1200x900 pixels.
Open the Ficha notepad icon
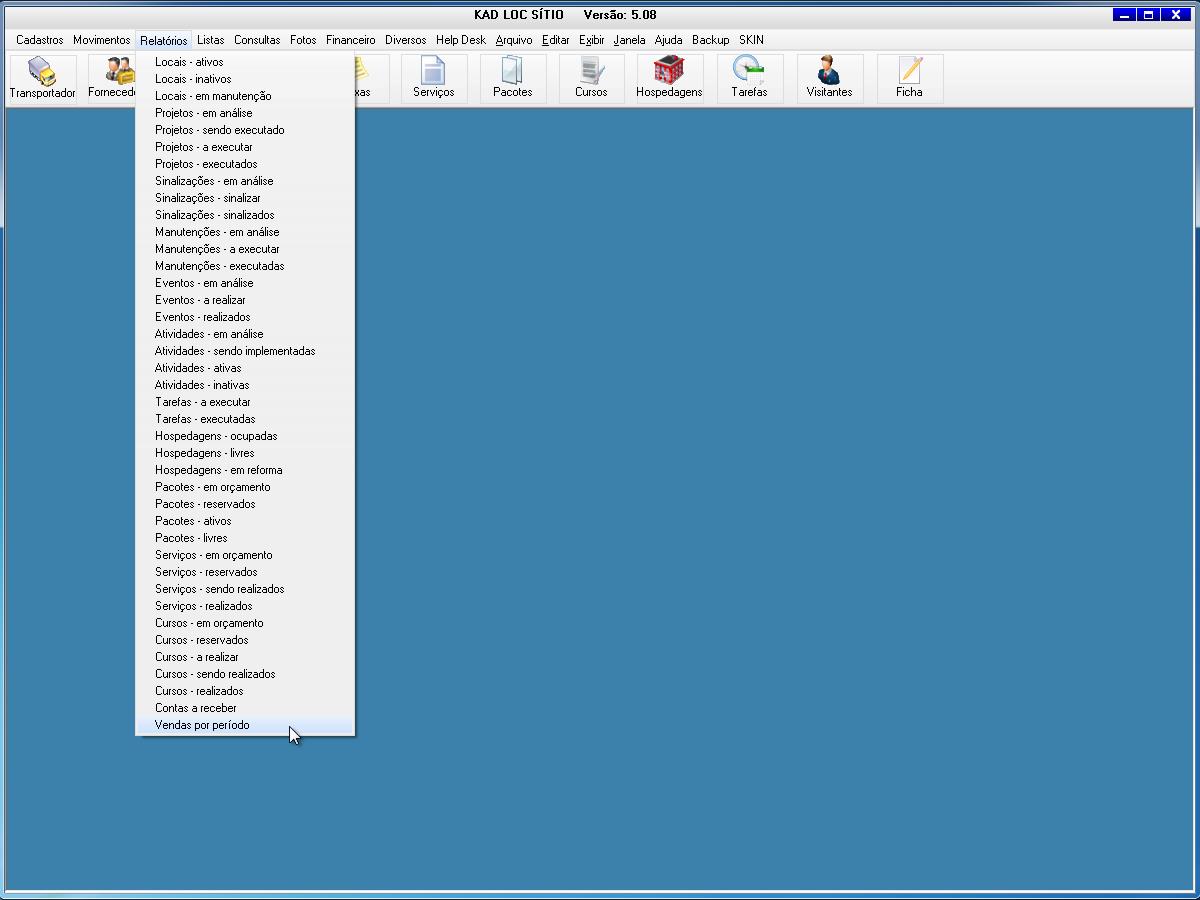coord(909,78)
